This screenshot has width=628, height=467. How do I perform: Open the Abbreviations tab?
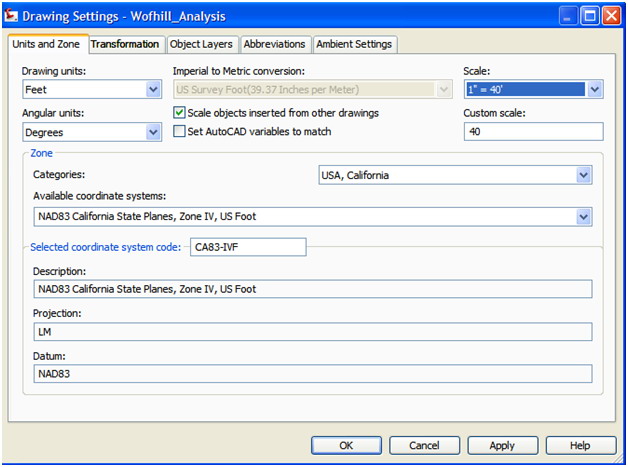point(274,44)
